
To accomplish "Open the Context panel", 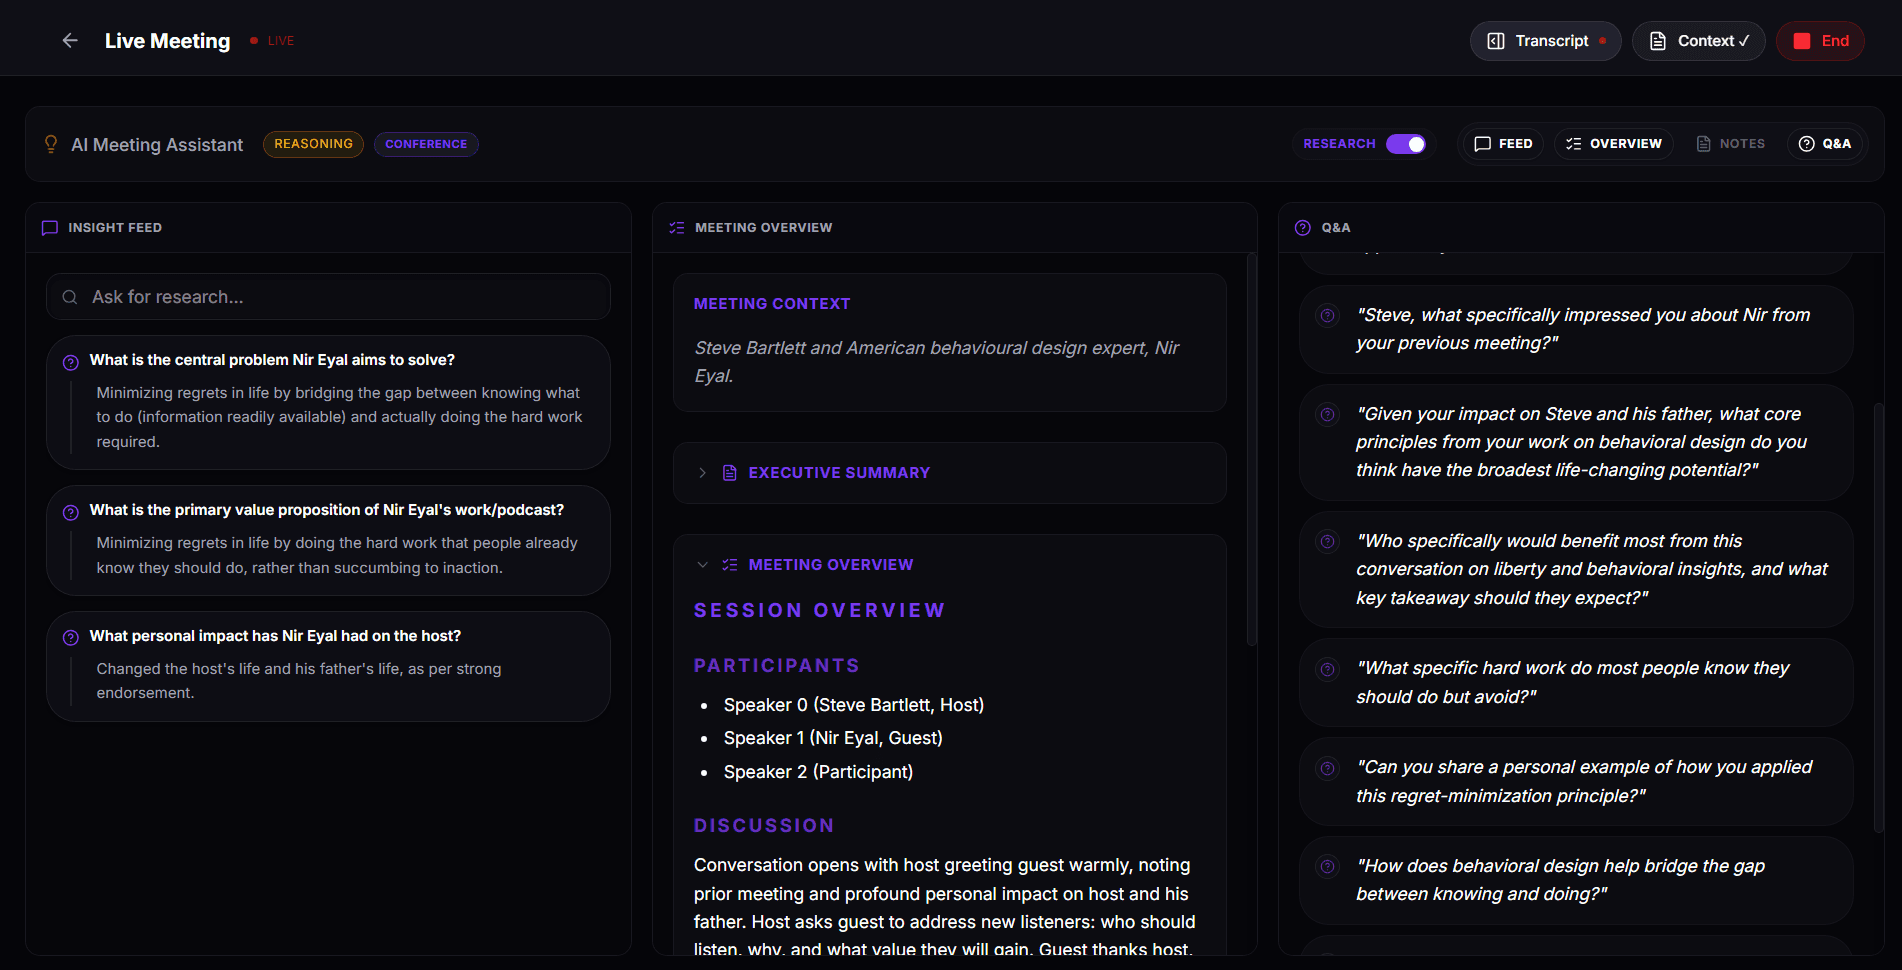I will tap(1698, 41).
